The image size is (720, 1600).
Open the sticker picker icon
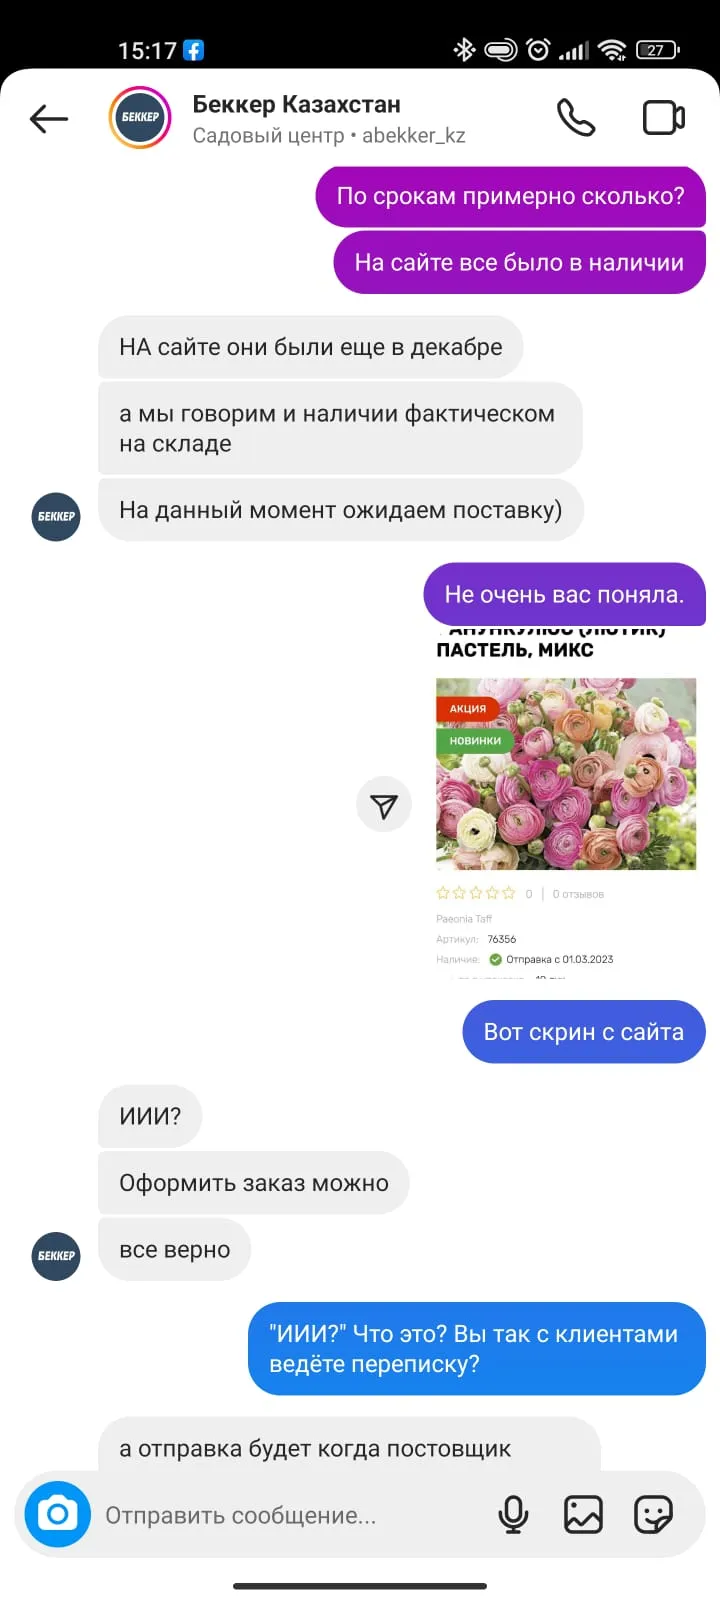653,1515
